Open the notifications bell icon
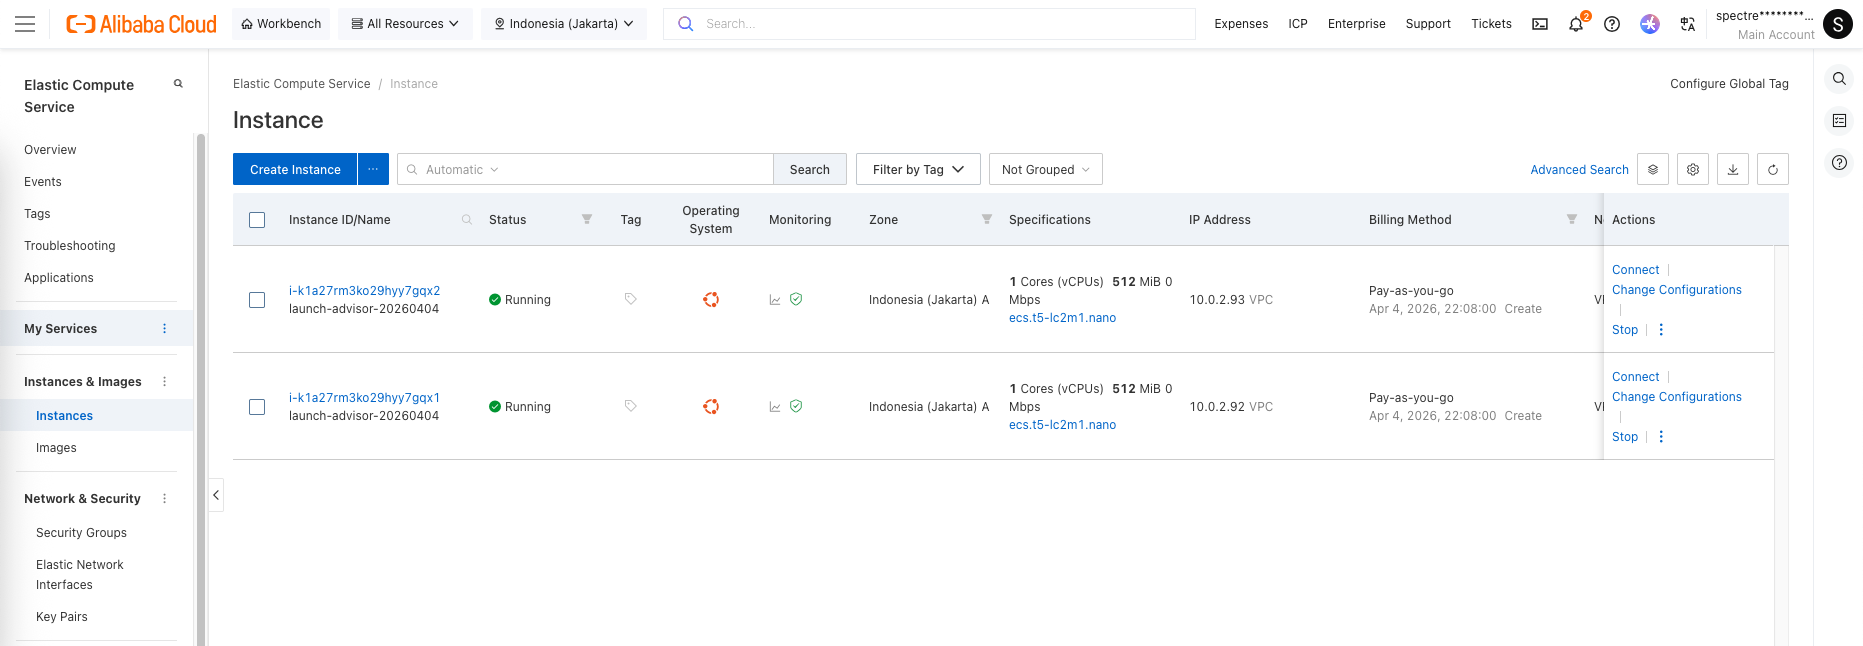 pyautogui.click(x=1576, y=24)
